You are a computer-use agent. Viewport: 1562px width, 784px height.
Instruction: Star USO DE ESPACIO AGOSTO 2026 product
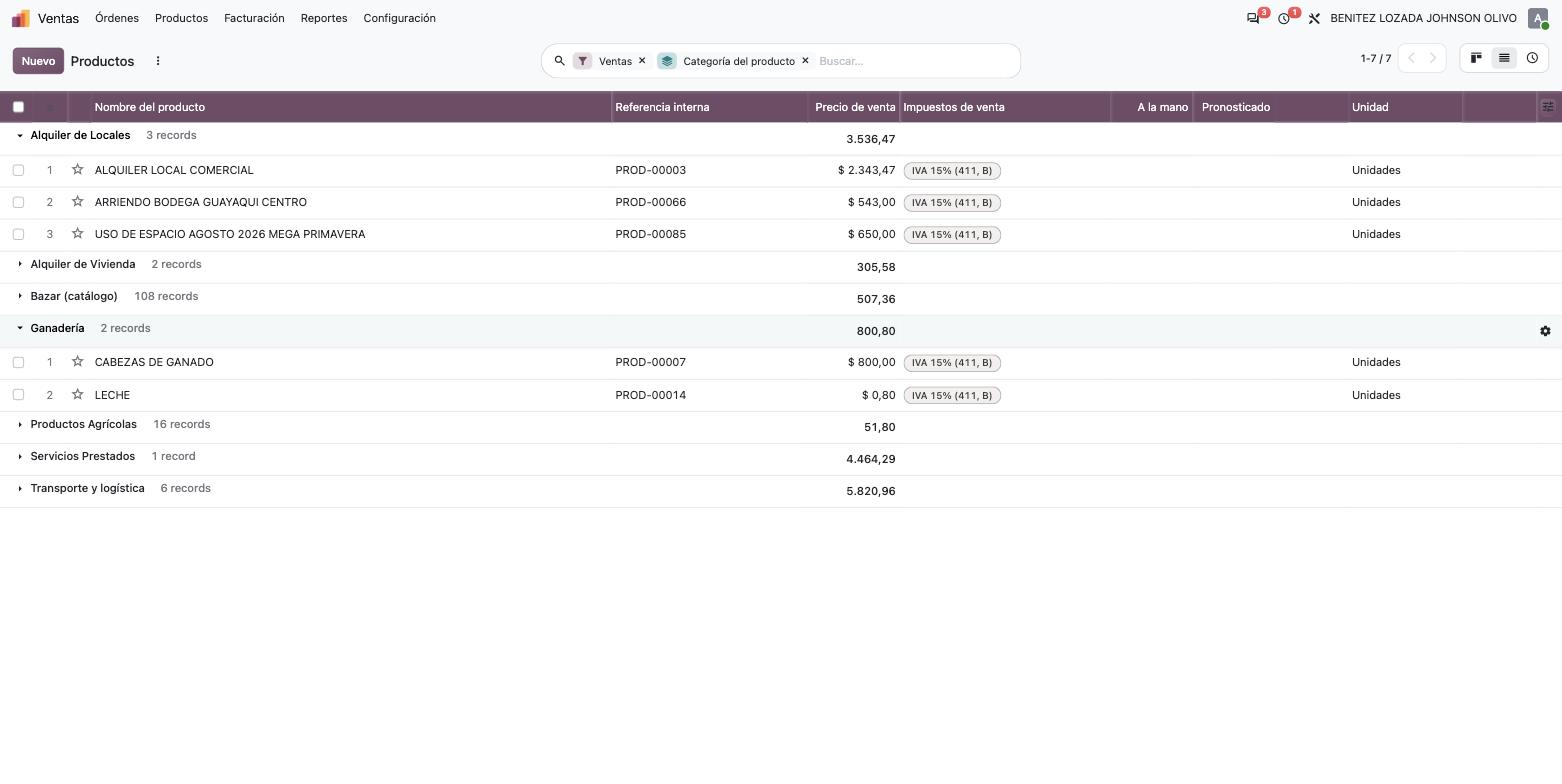click(x=77, y=234)
